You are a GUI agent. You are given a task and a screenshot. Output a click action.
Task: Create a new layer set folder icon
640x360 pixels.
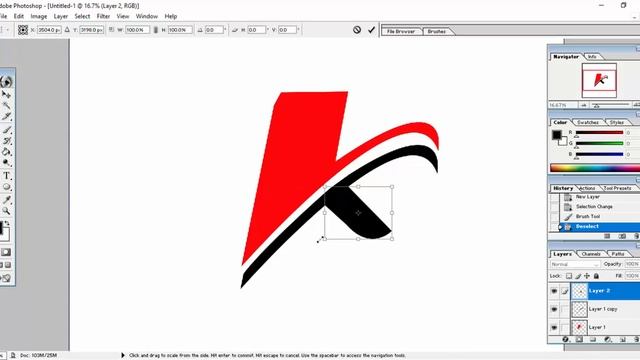[593, 340]
